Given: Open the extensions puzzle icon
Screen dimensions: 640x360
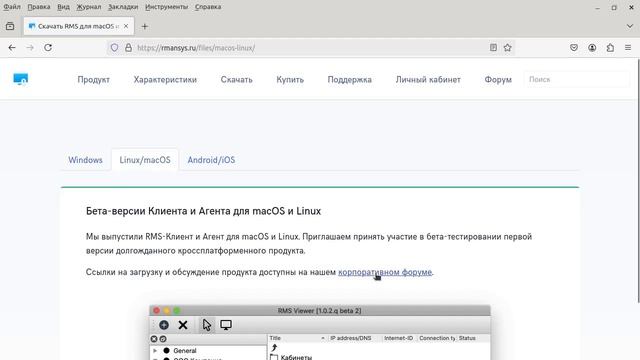Looking at the screenshot, I should tap(610, 48).
